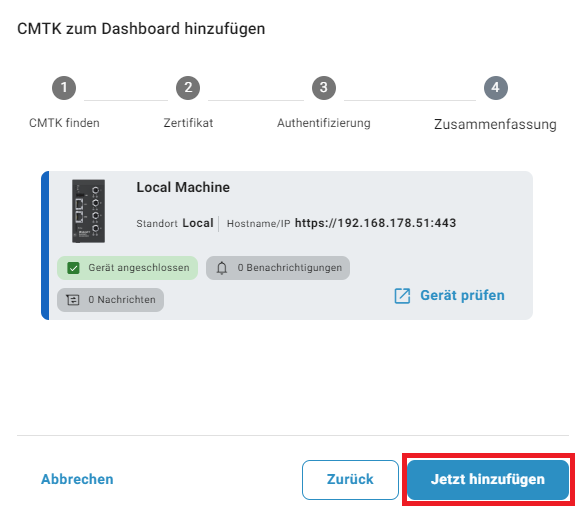Click the bell notification icon

click(222, 268)
